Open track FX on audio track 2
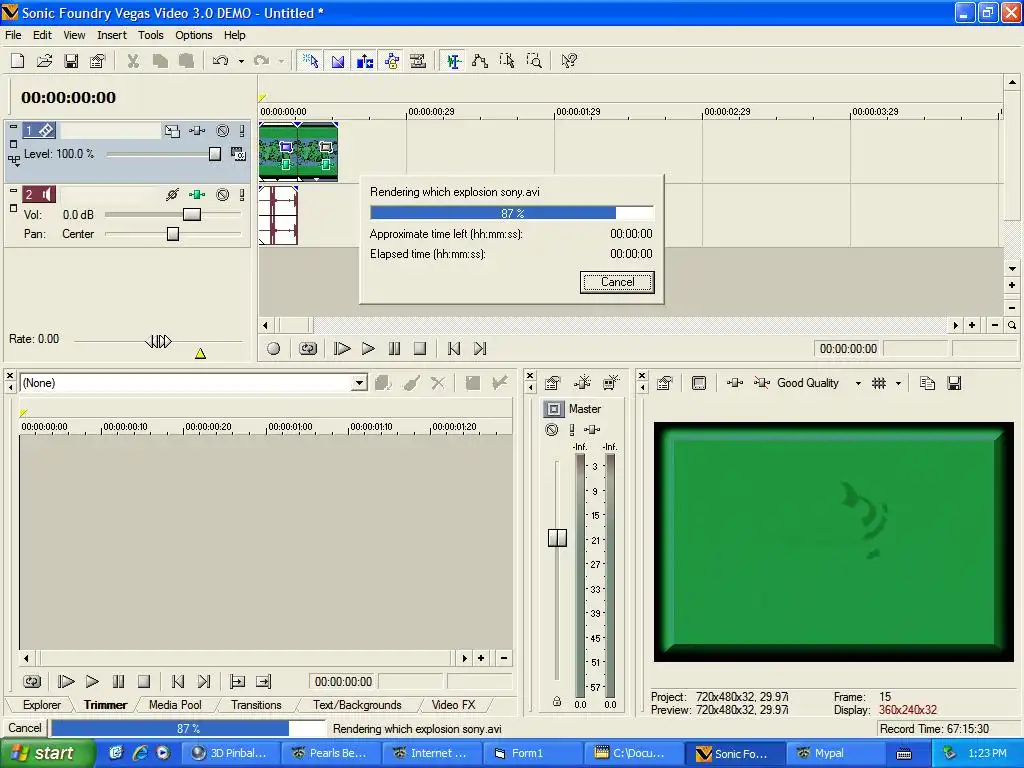This screenshot has width=1024, height=768. point(197,195)
